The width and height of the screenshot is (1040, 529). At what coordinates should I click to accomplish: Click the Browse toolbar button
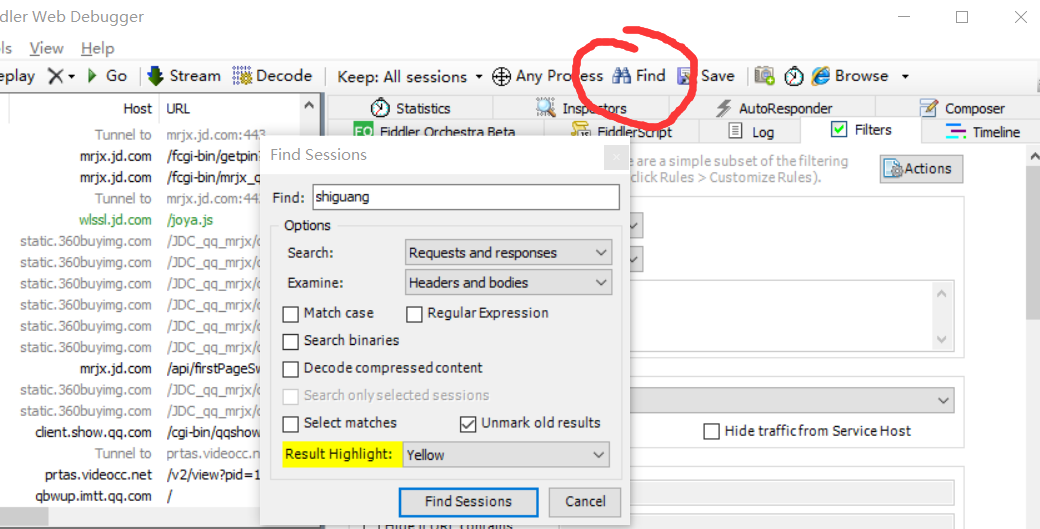click(x=850, y=76)
